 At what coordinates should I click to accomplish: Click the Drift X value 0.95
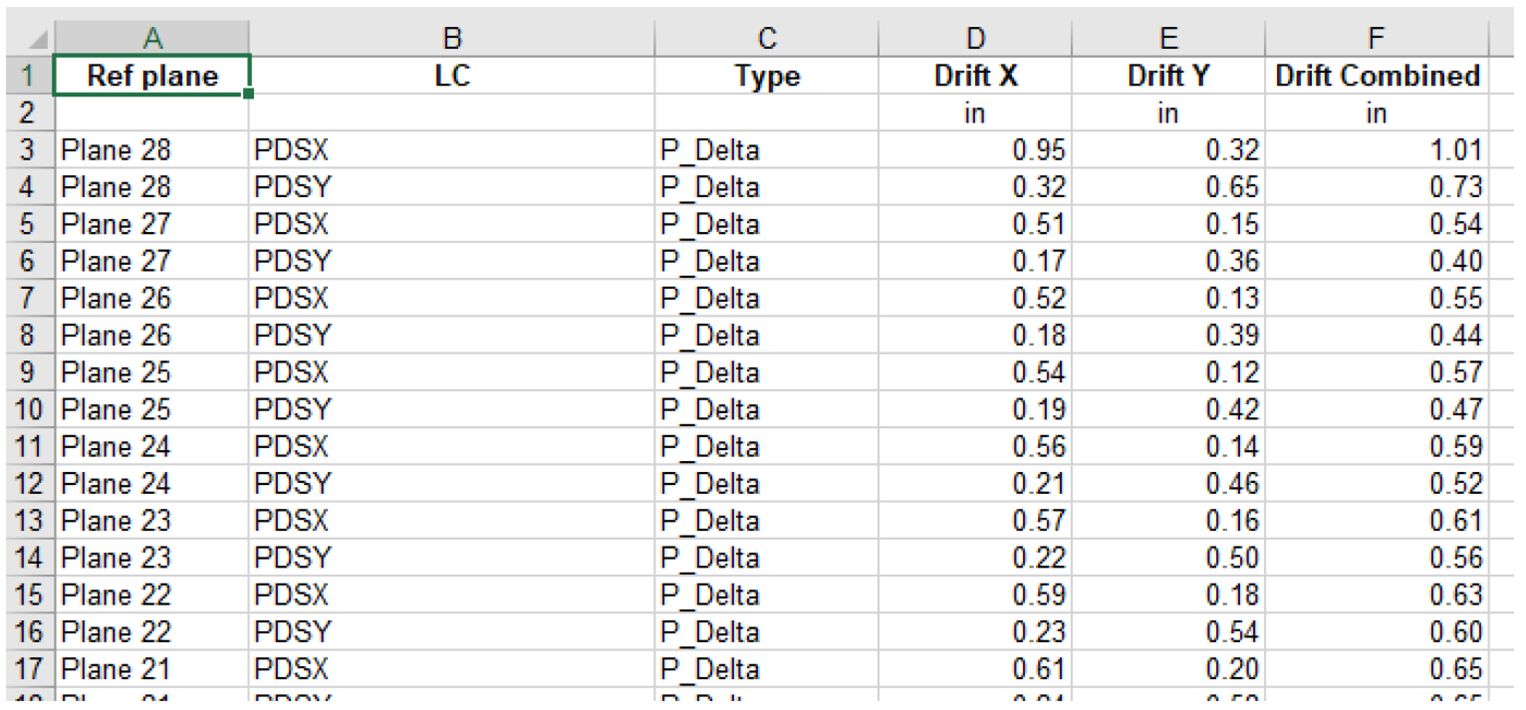[975, 151]
